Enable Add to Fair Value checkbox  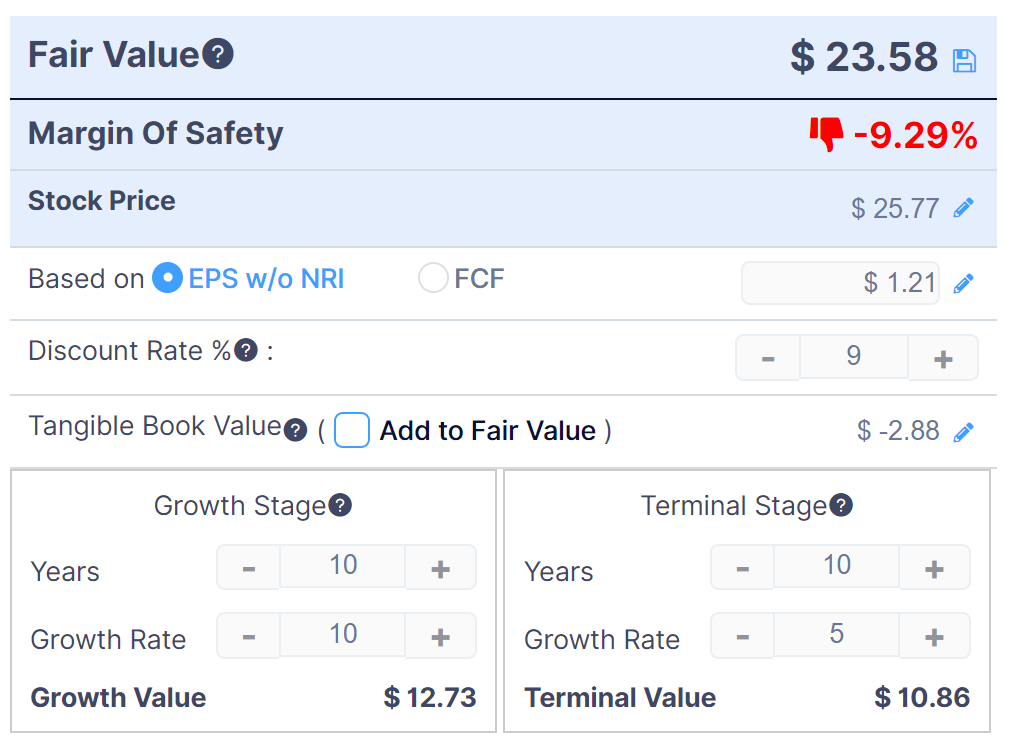(x=352, y=429)
